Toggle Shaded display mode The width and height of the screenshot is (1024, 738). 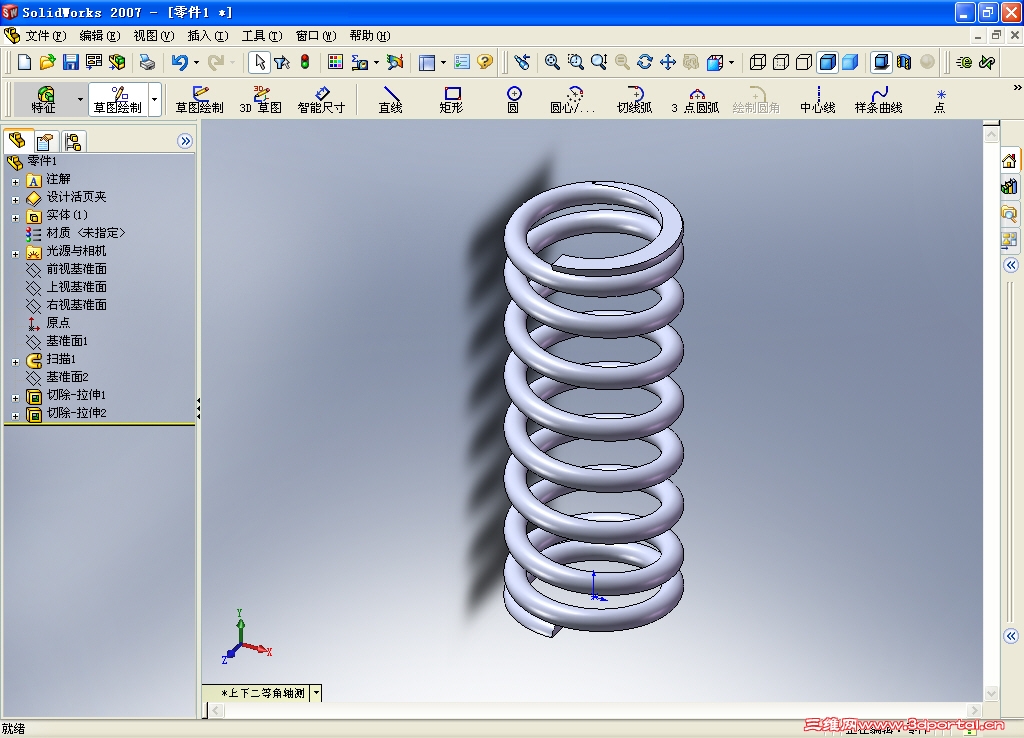(x=850, y=62)
